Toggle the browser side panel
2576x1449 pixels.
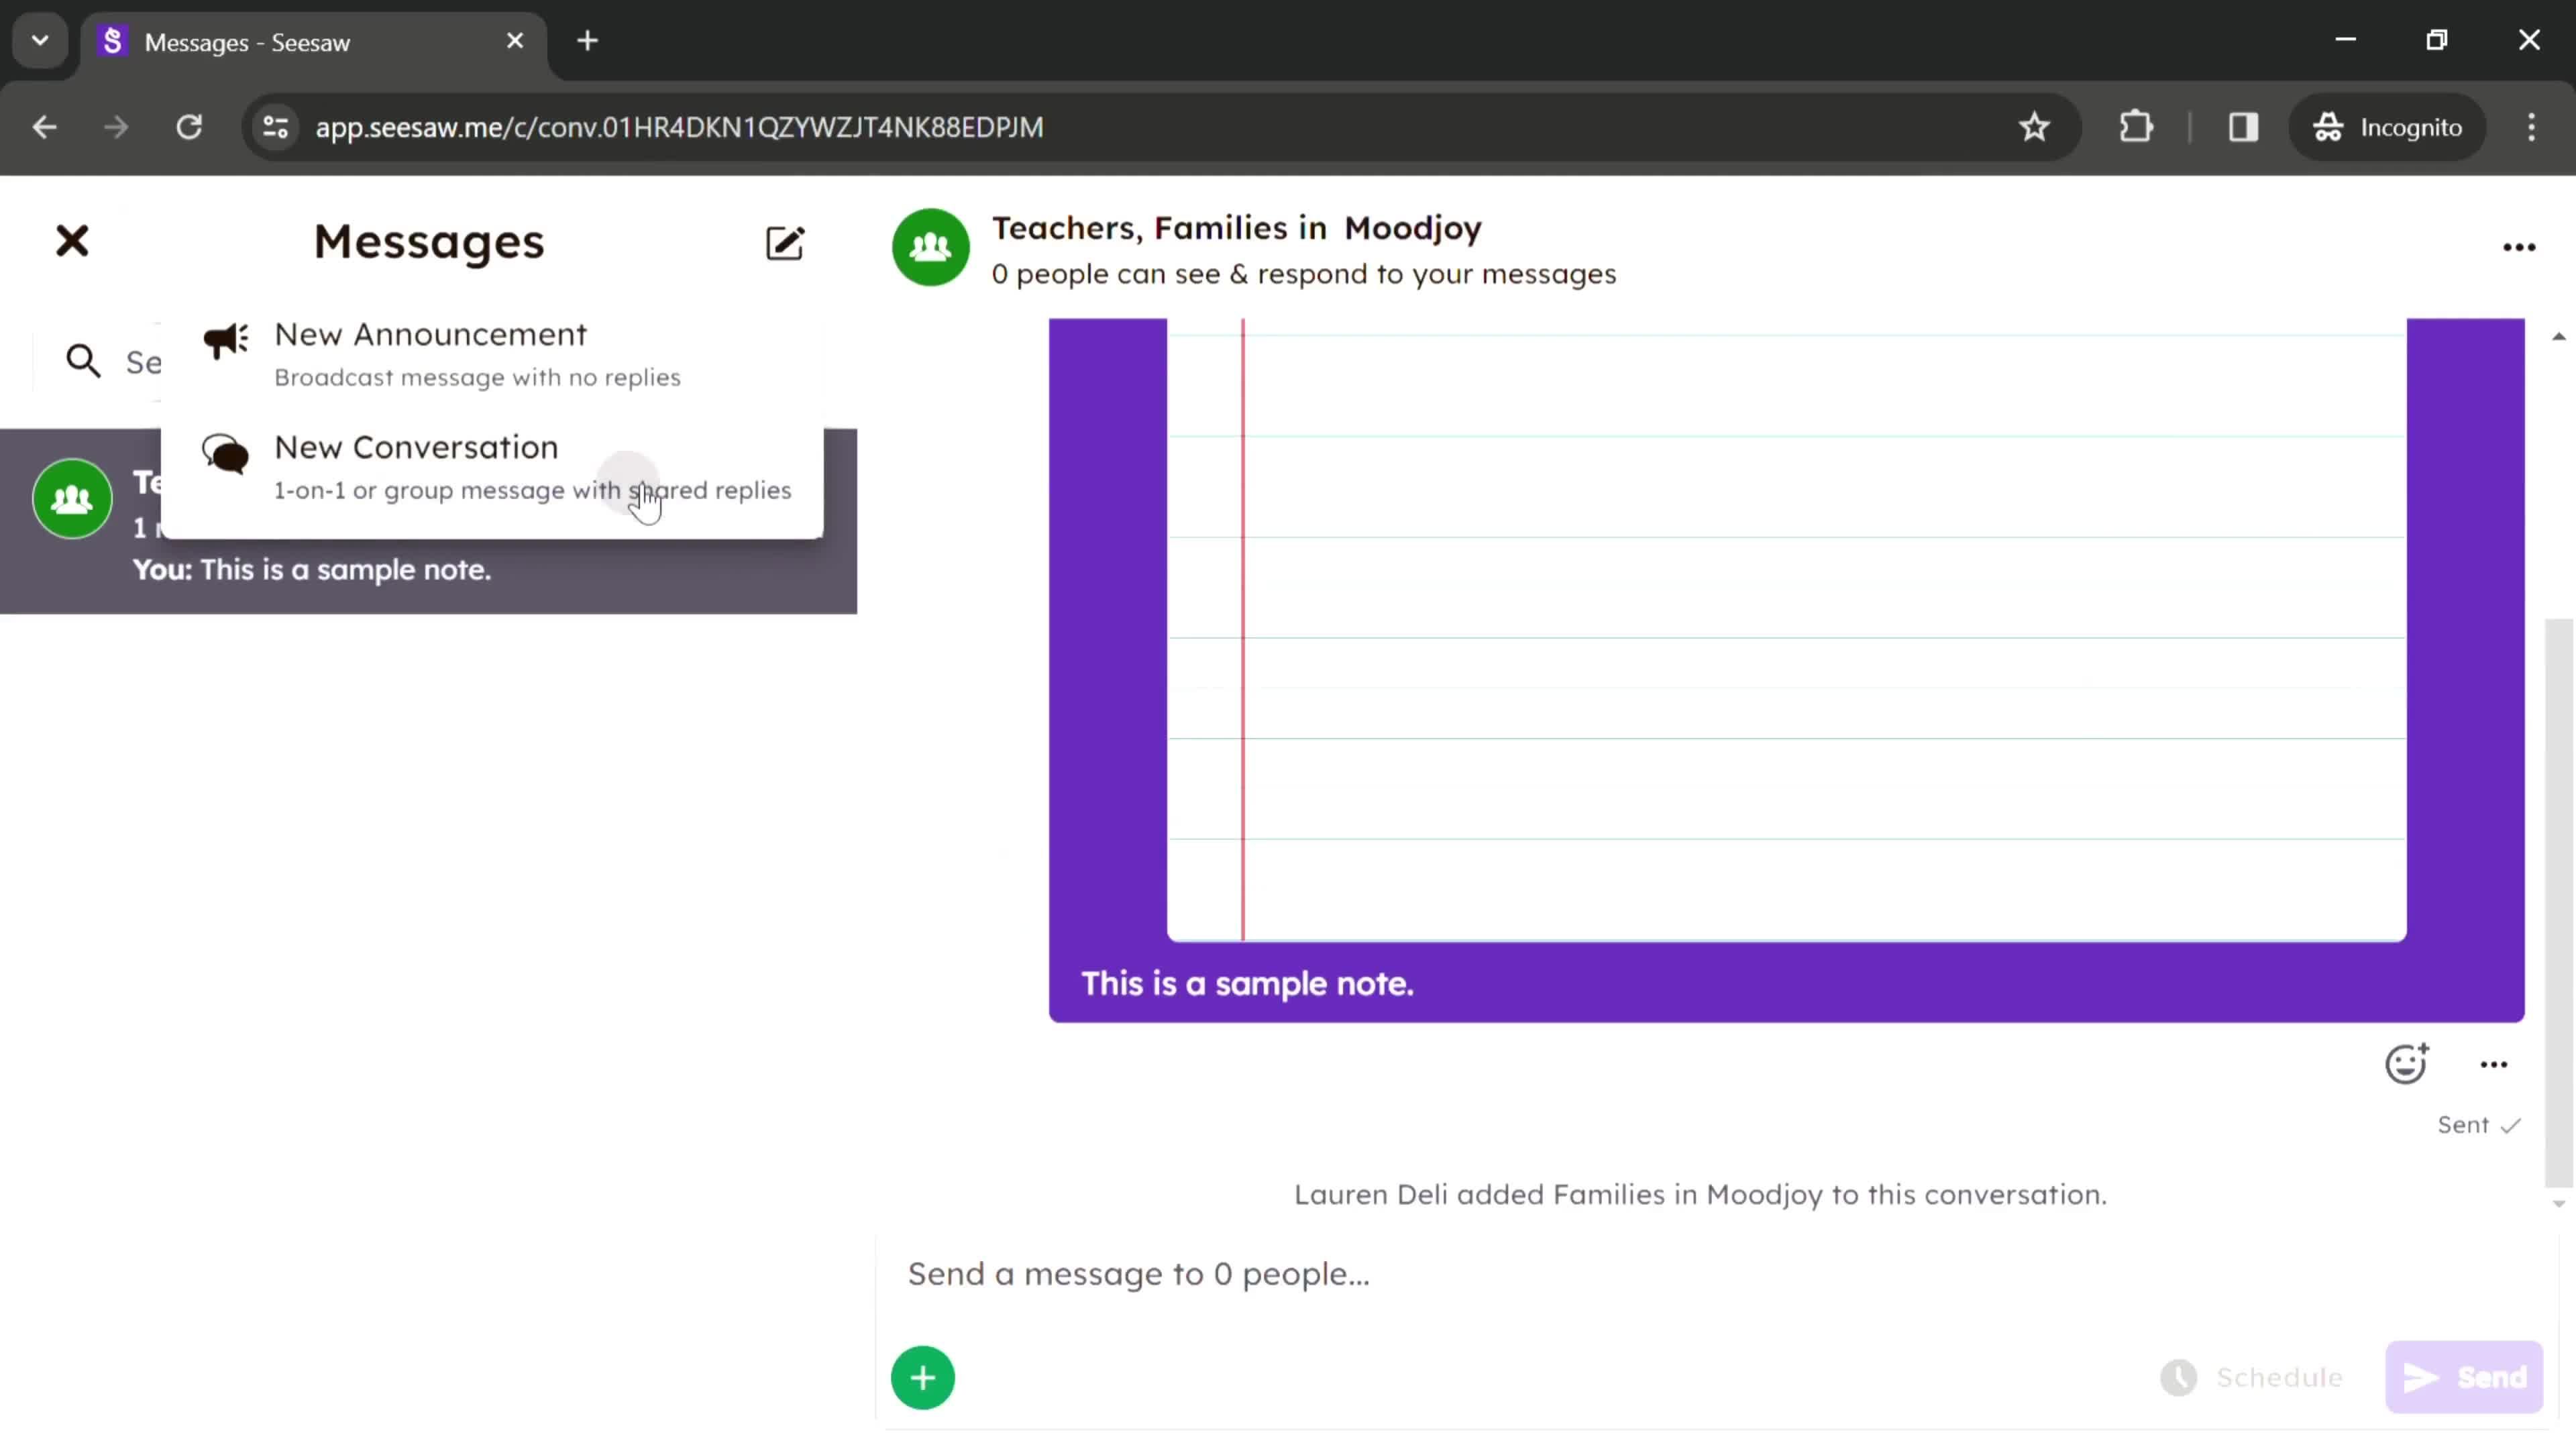[x=2243, y=127]
